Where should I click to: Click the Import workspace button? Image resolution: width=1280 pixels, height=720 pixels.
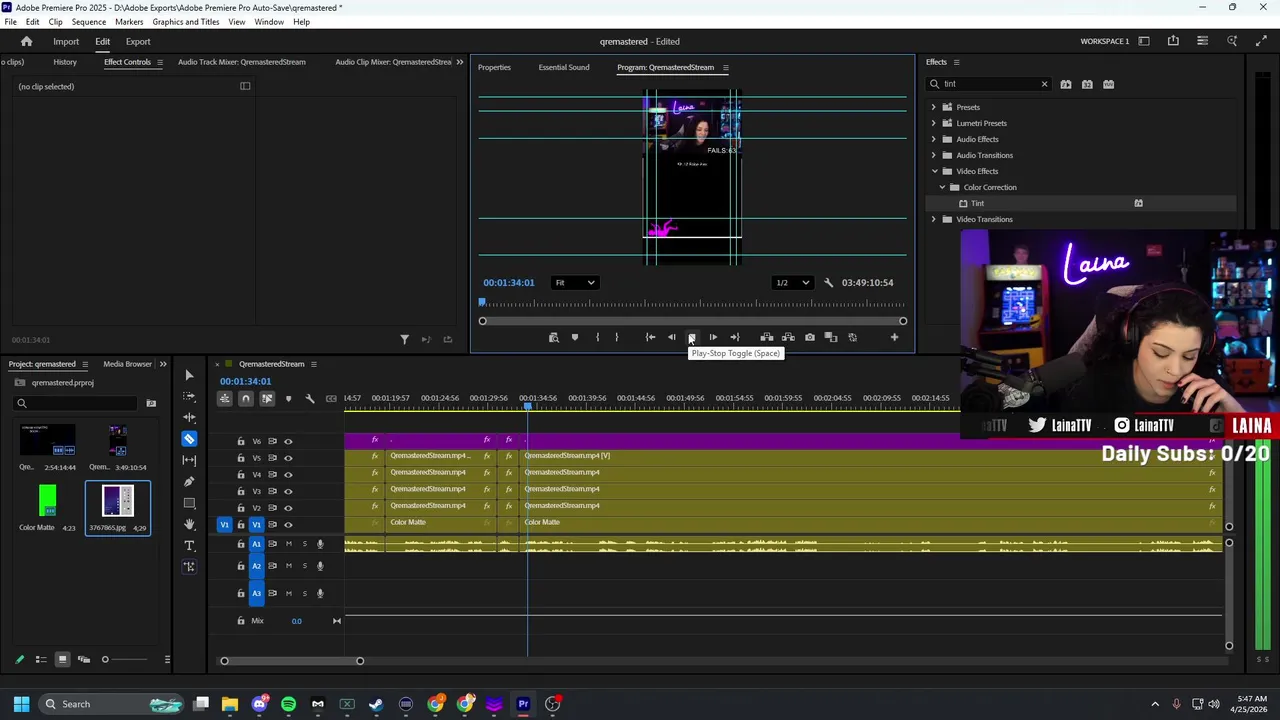pos(66,41)
